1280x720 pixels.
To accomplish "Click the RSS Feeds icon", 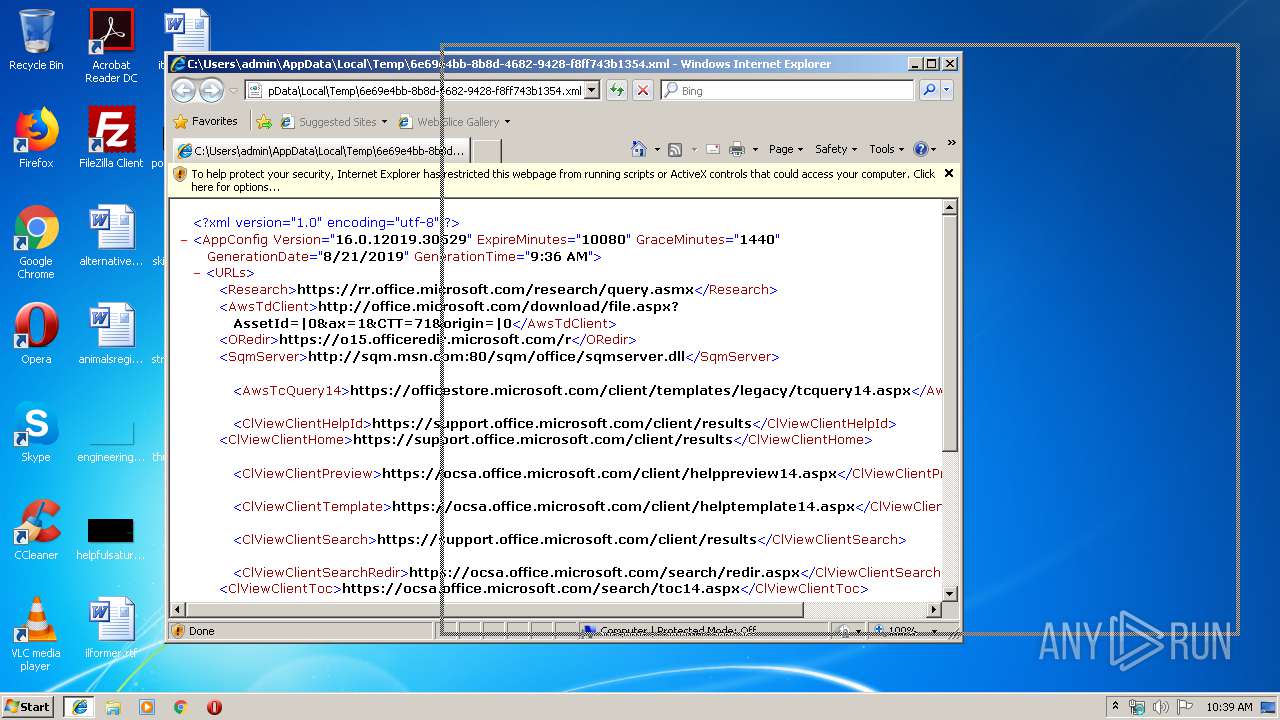I will coord(675,149).
